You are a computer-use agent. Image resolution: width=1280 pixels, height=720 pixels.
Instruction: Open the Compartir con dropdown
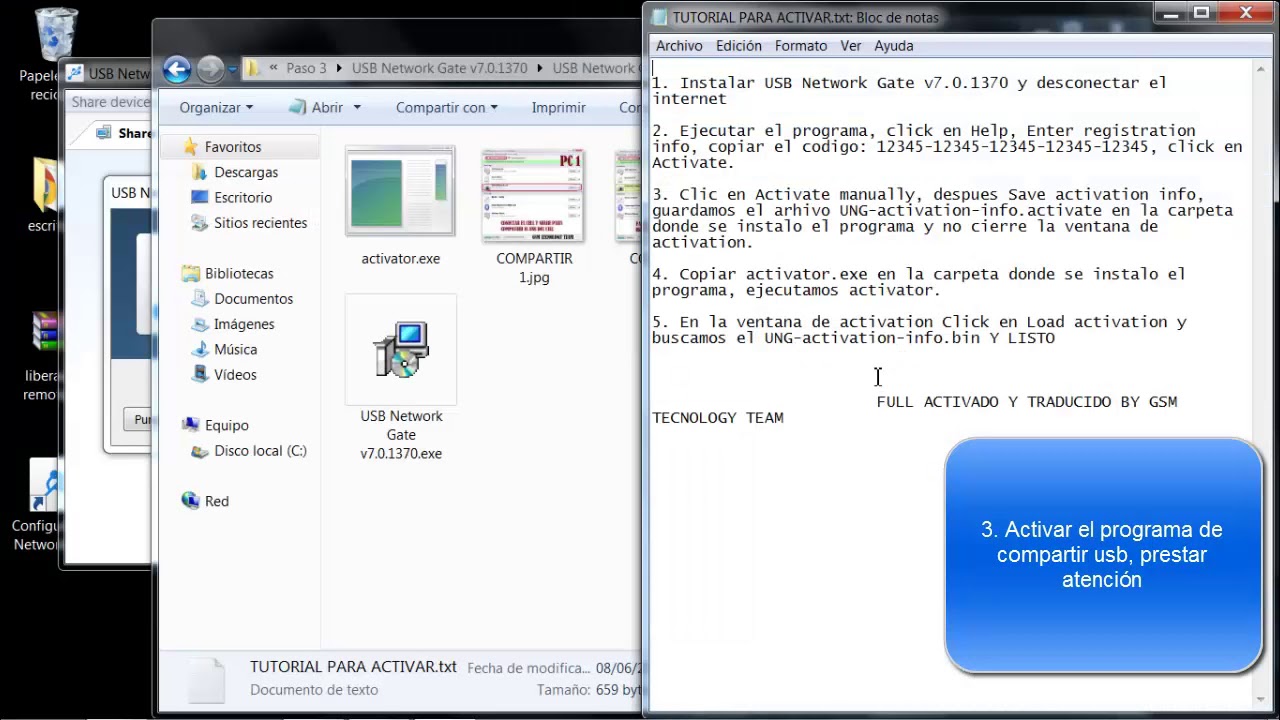(x=446, y=107)
